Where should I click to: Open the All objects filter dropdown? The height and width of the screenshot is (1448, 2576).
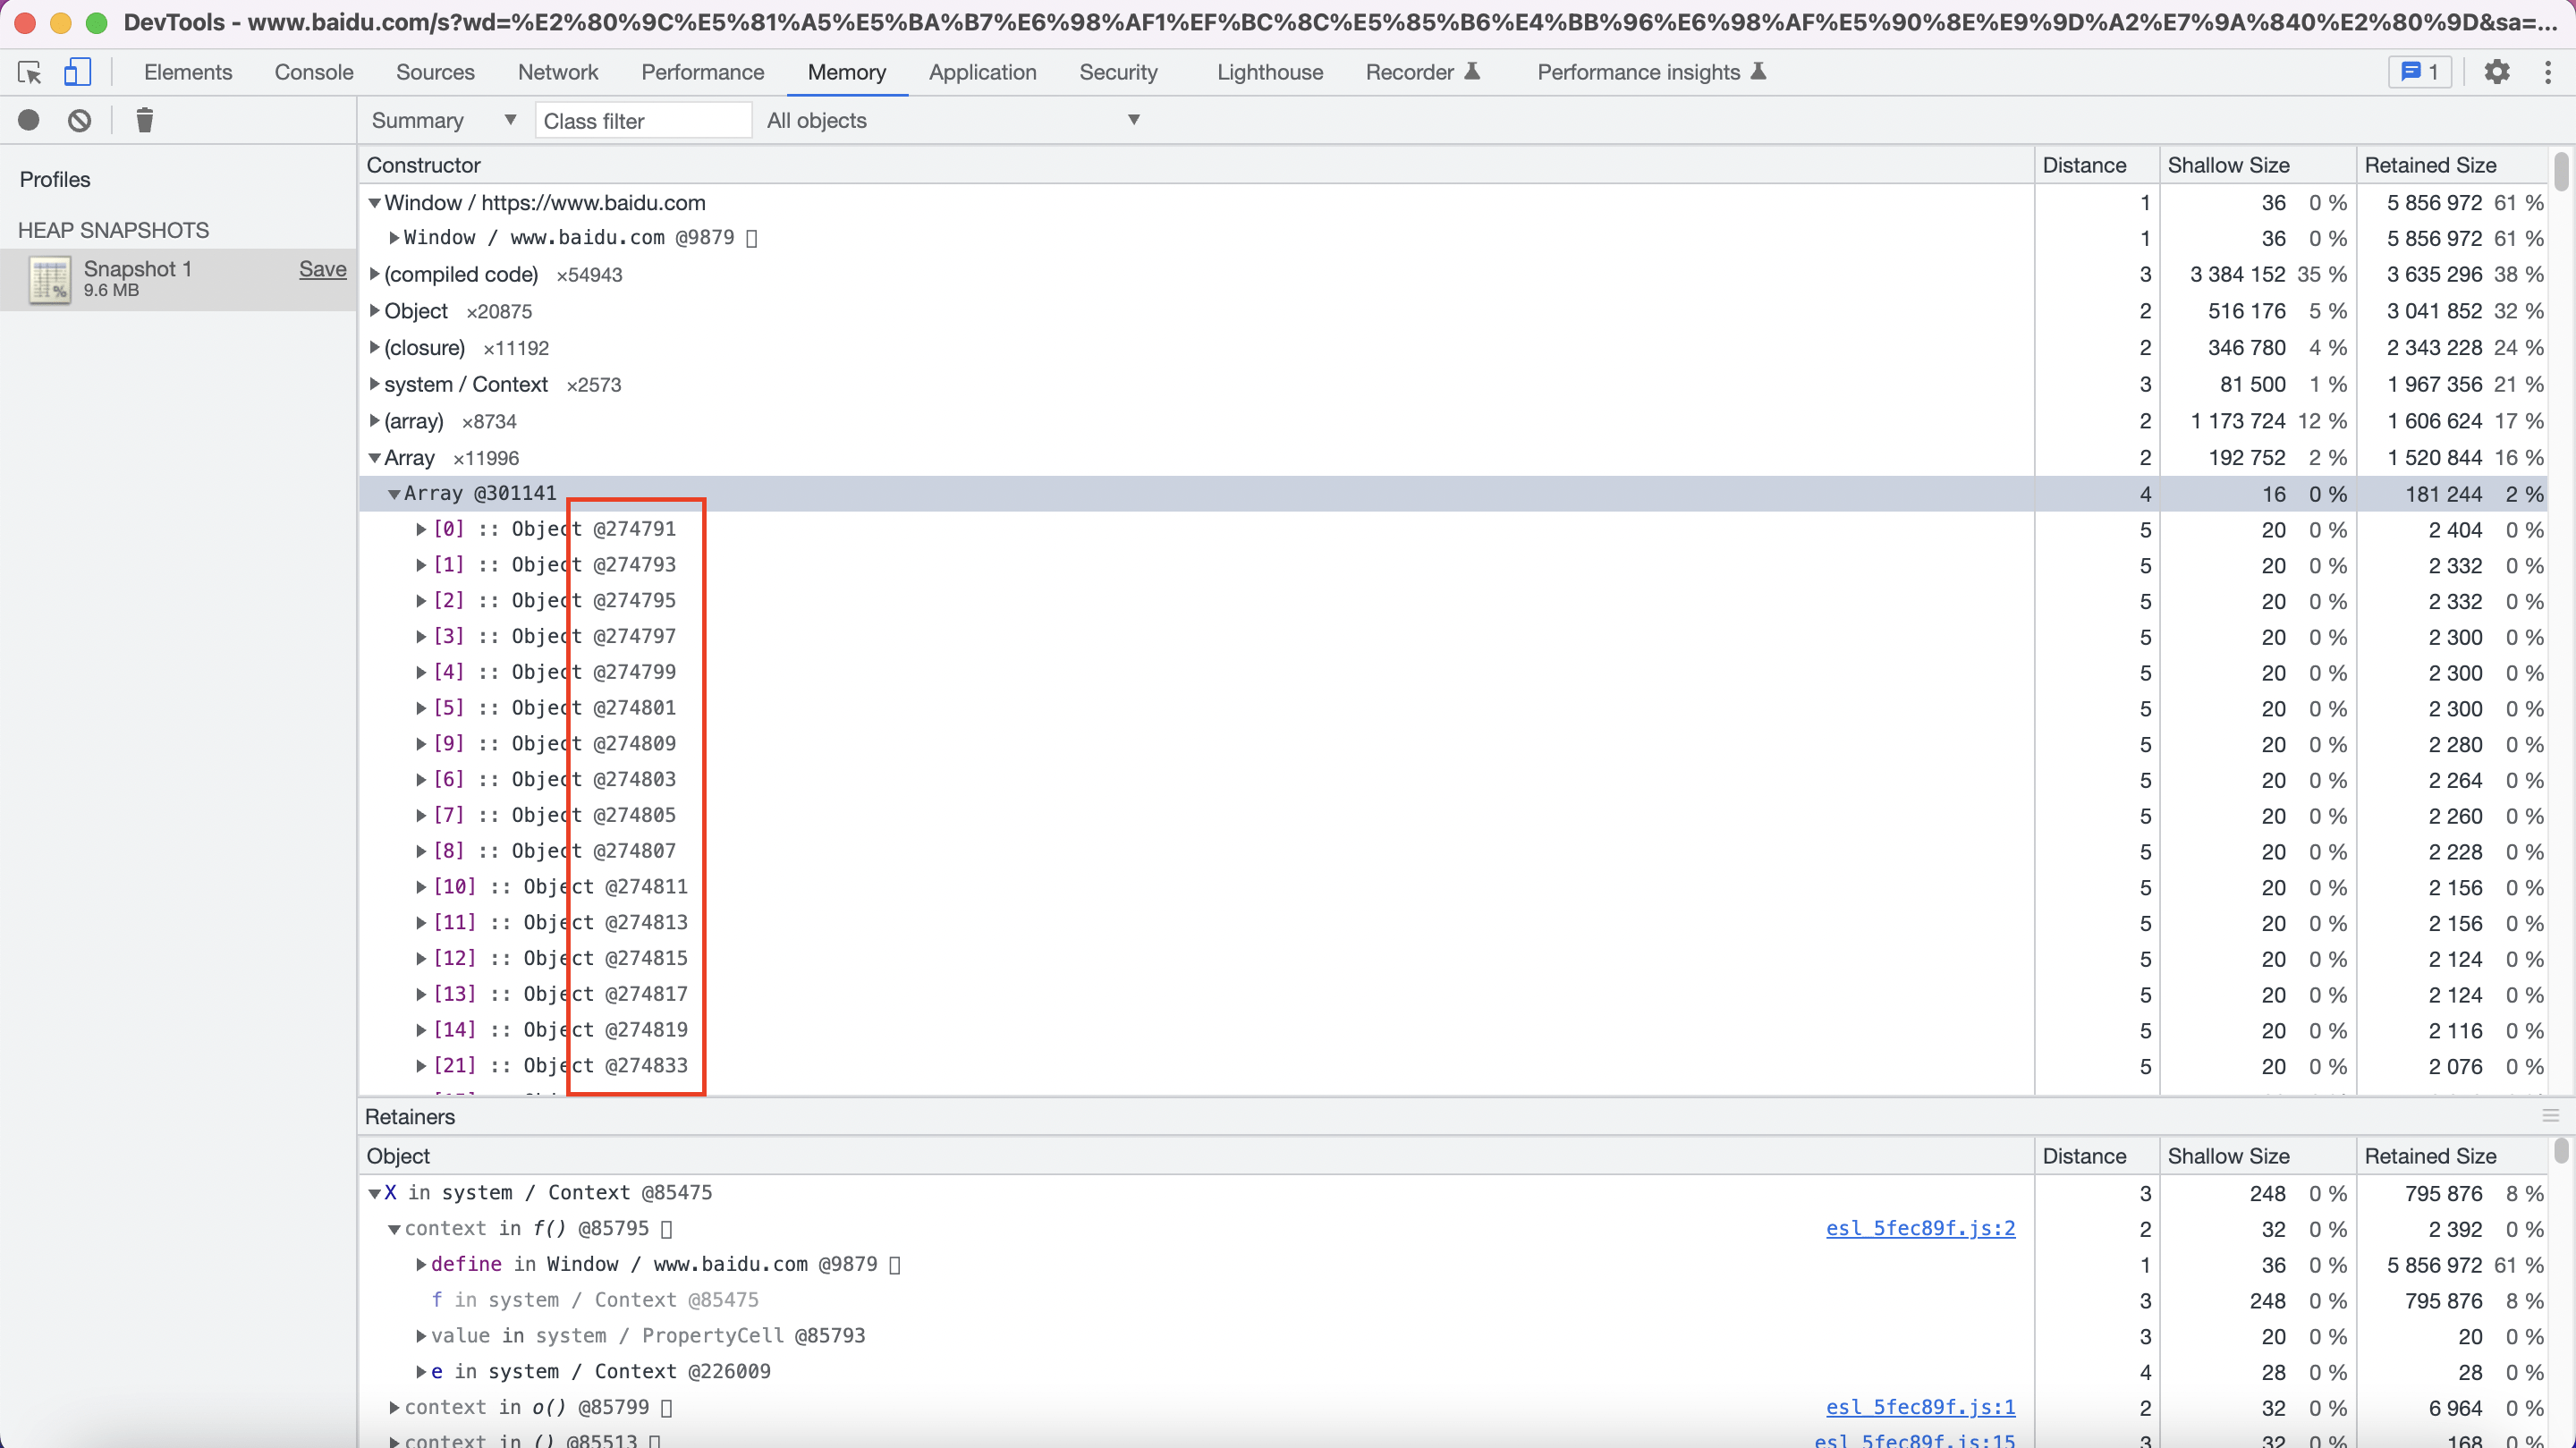[952, 121]
